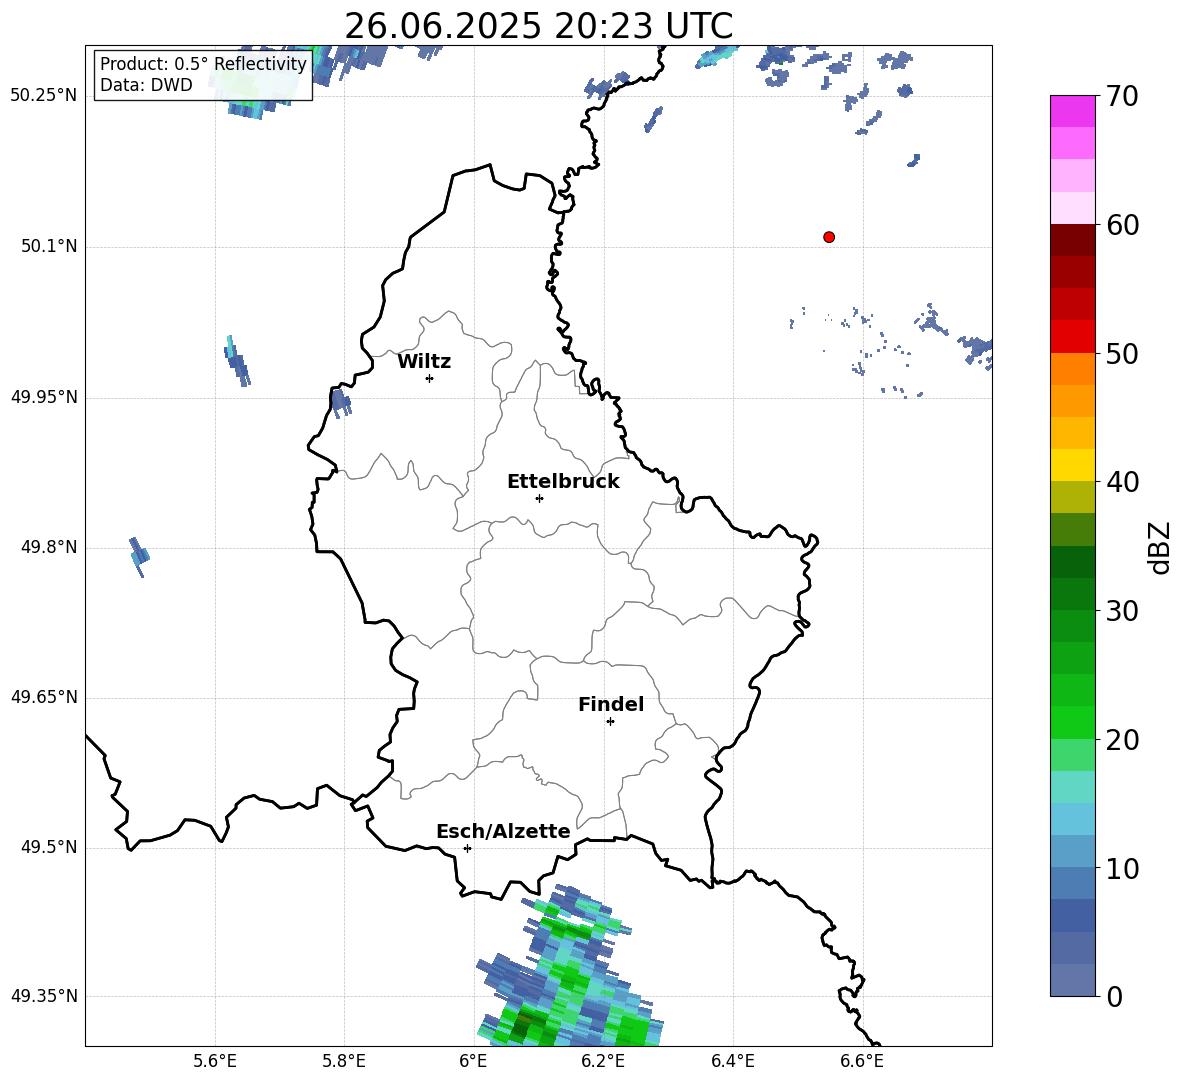Pick the magenta top colorbar swatch
This screenshot has width=1184, height=1081.
click(1073, 112)
